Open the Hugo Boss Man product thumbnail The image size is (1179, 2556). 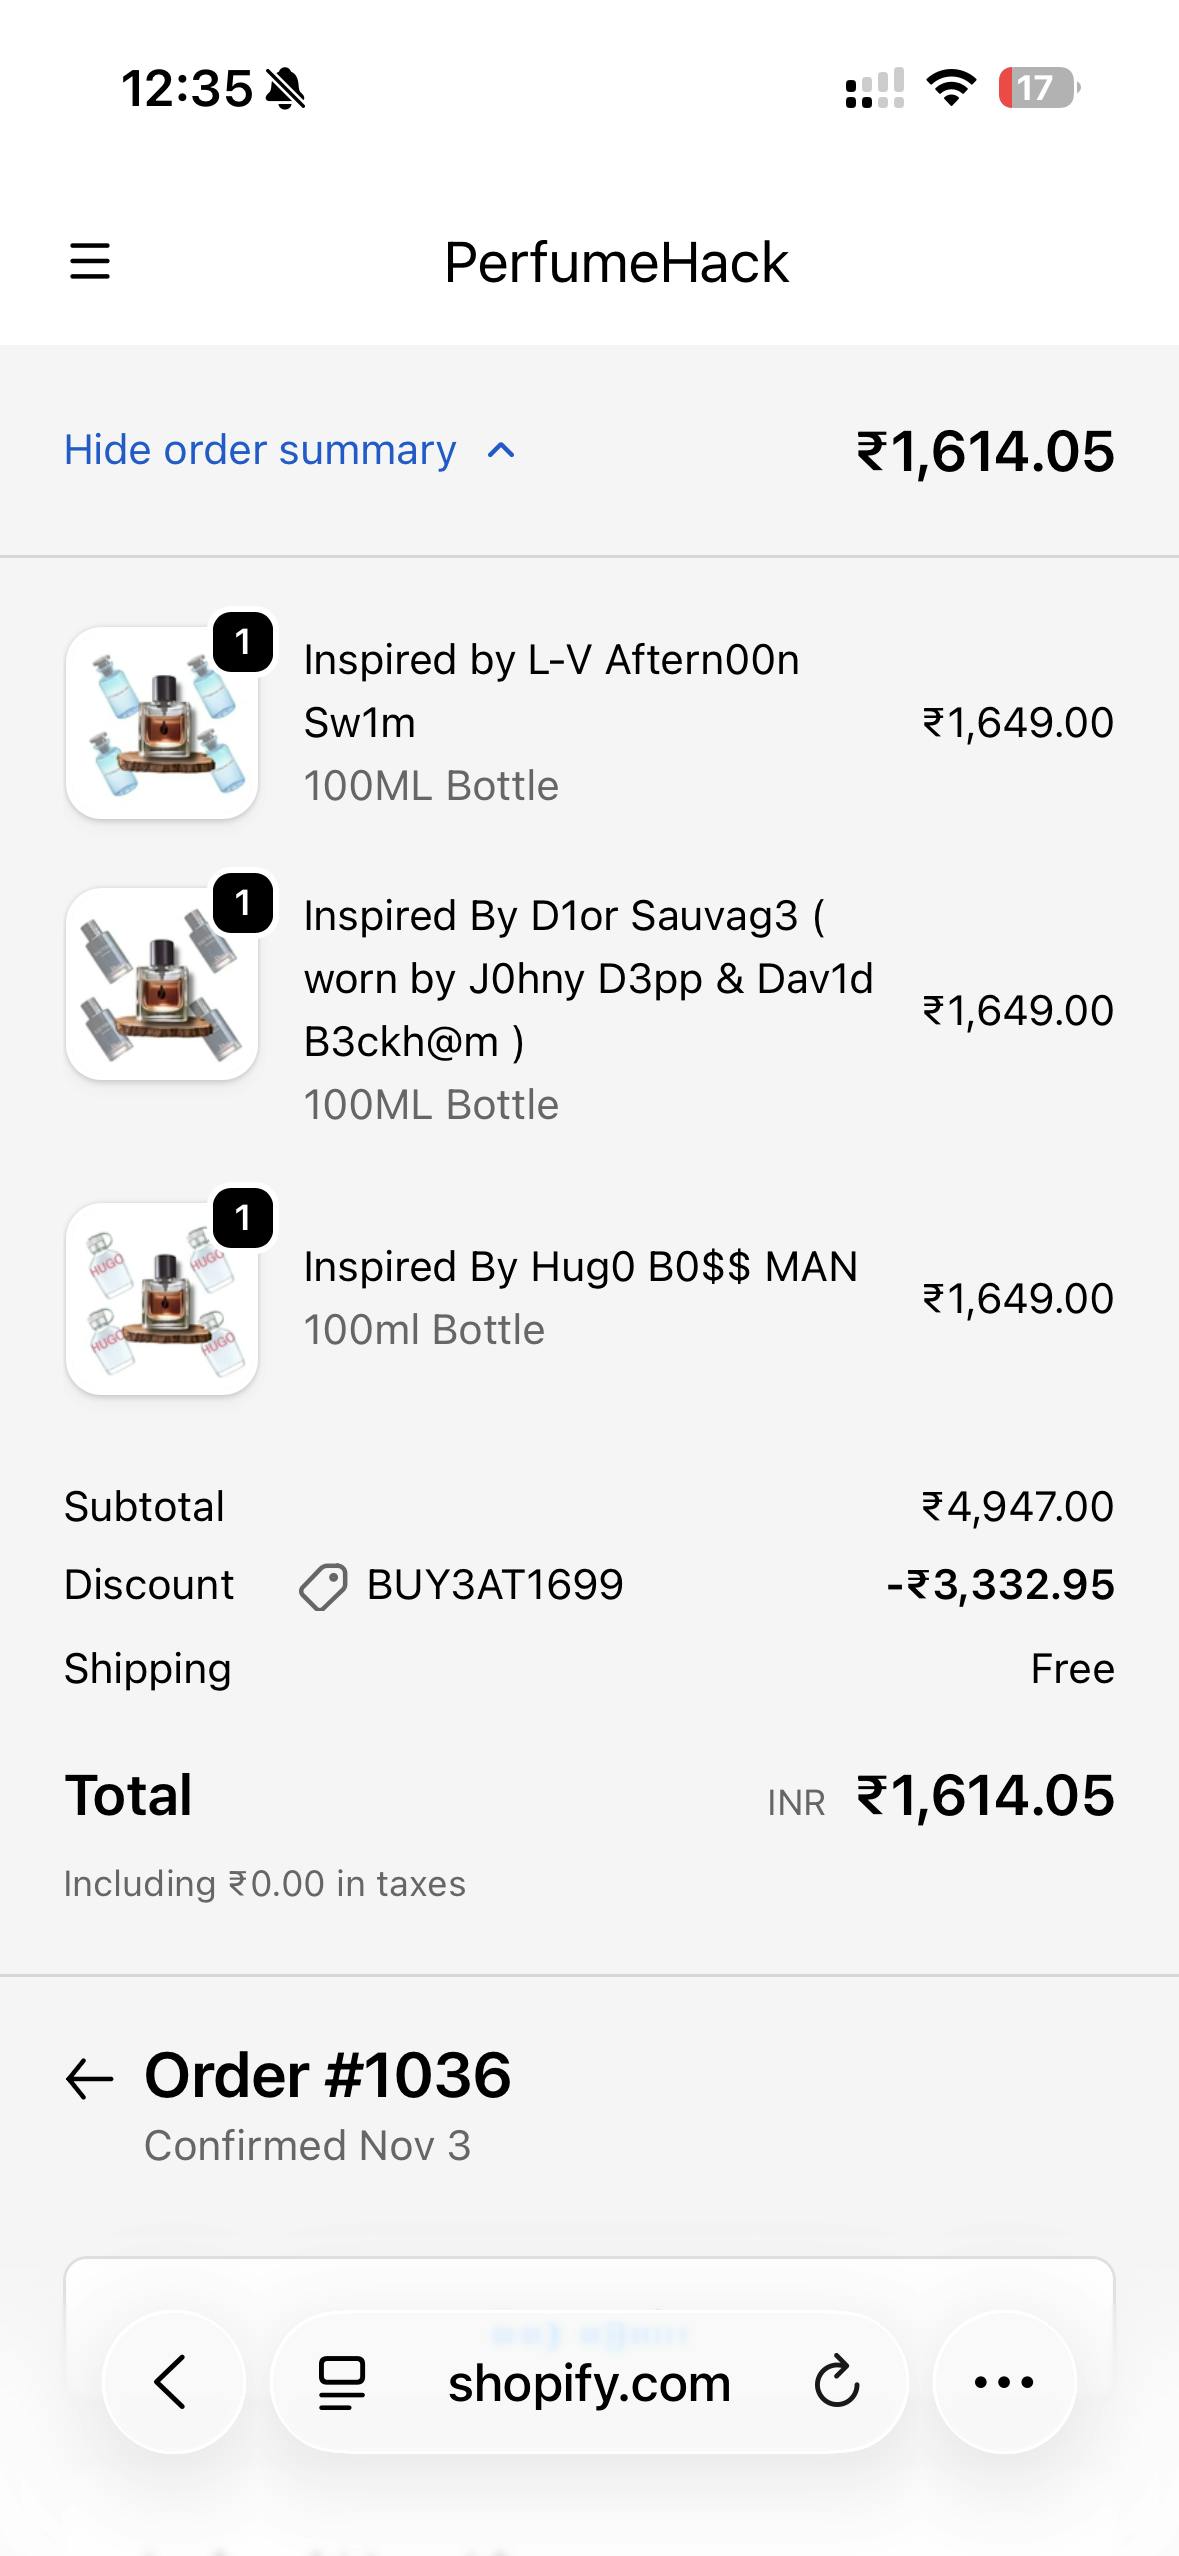(162, 1298)
